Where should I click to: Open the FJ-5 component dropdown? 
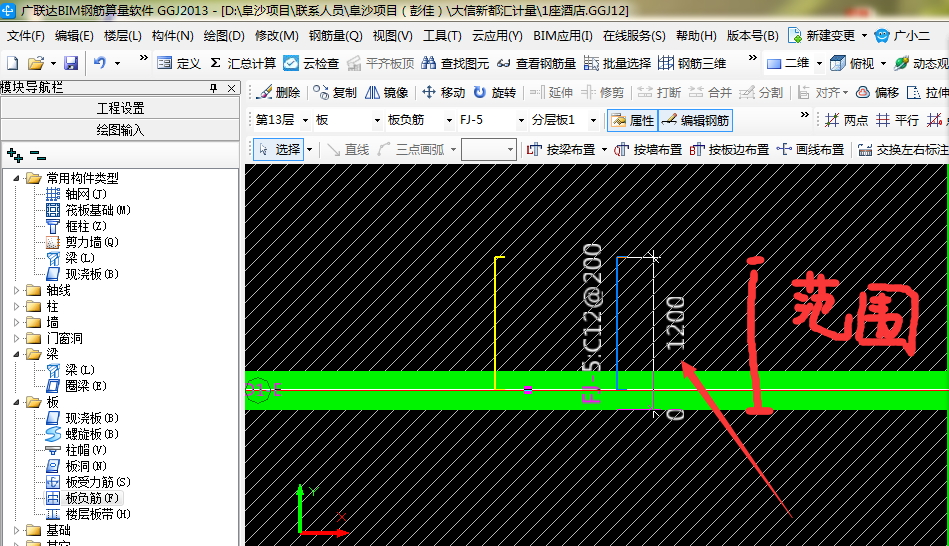point(521,120)
